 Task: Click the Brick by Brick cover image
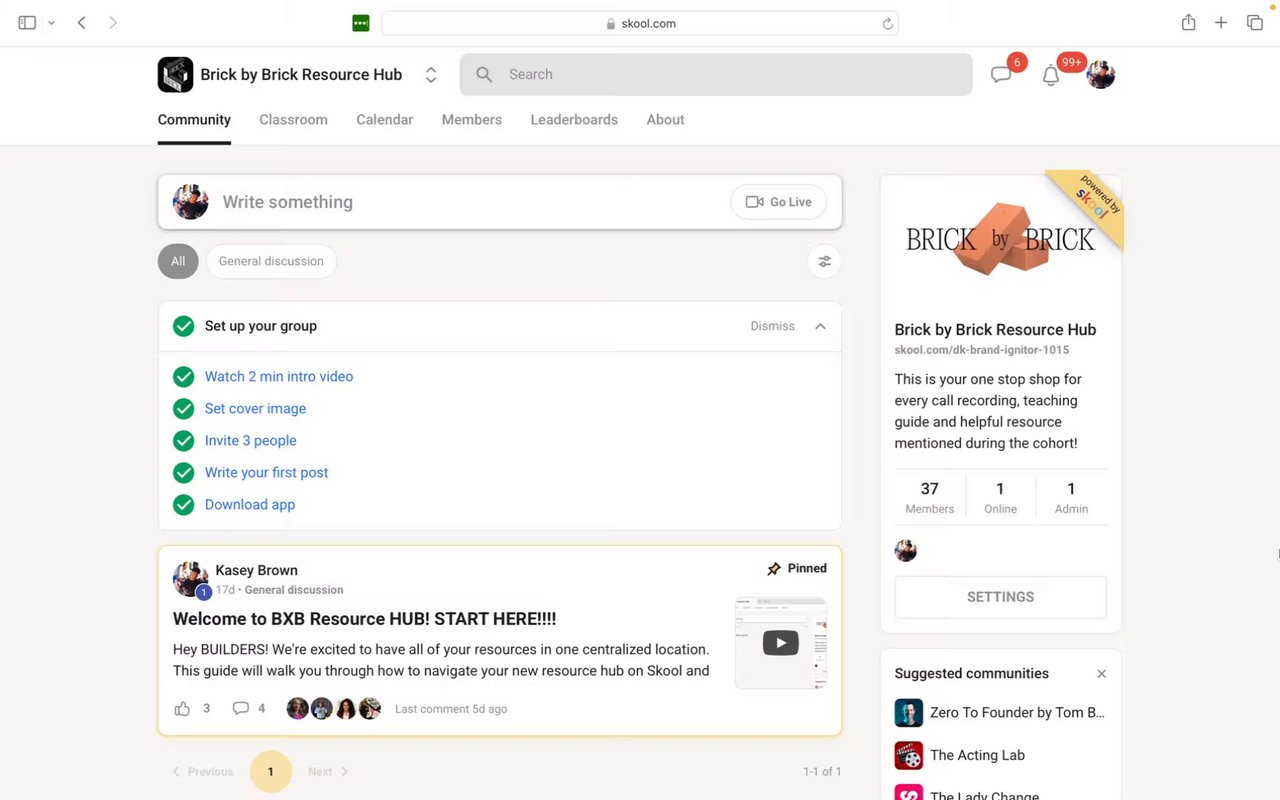coord(1000,238)
